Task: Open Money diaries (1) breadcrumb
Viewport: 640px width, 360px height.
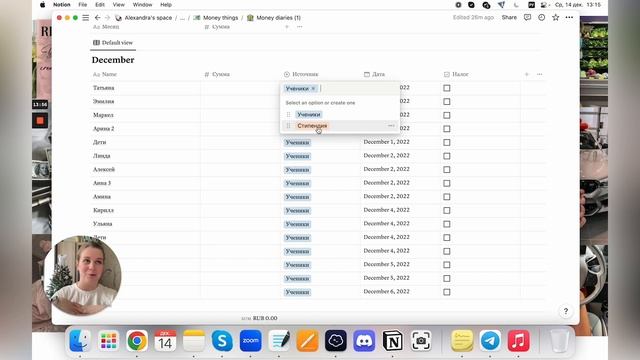Action: [x=274, y=18]
